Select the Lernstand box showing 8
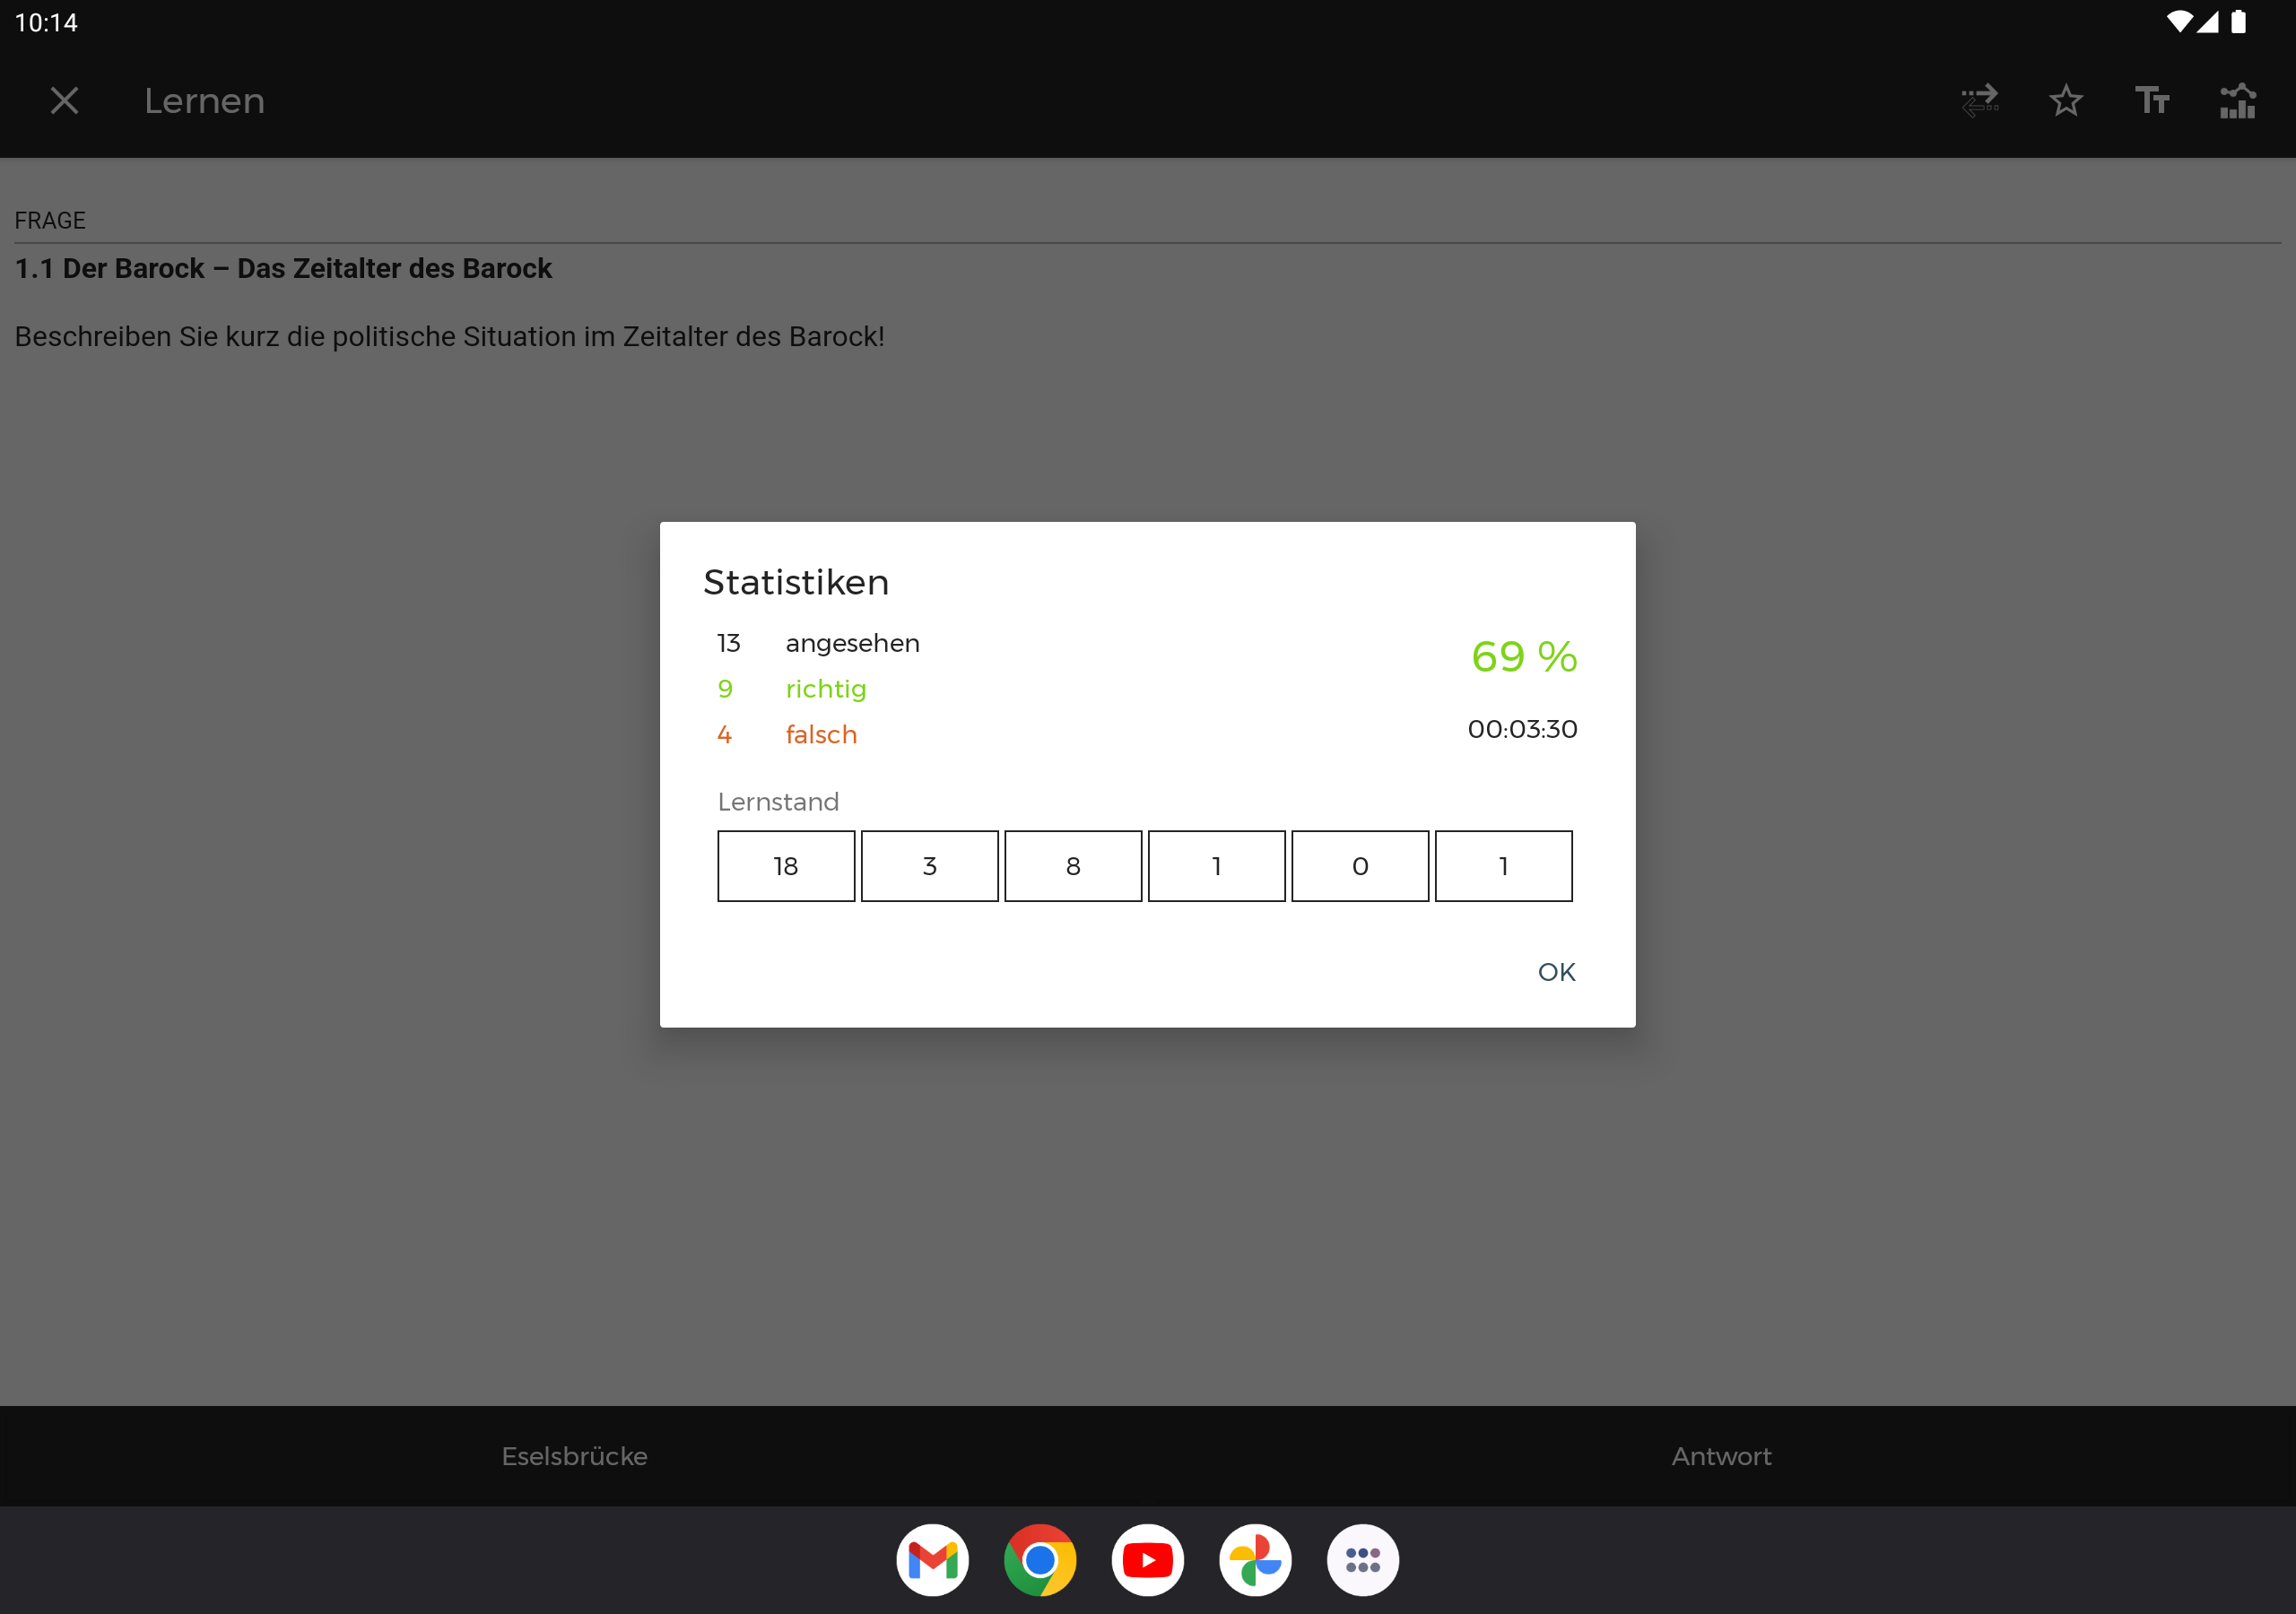The image size is (2296, 1614). pos(1073,866)
